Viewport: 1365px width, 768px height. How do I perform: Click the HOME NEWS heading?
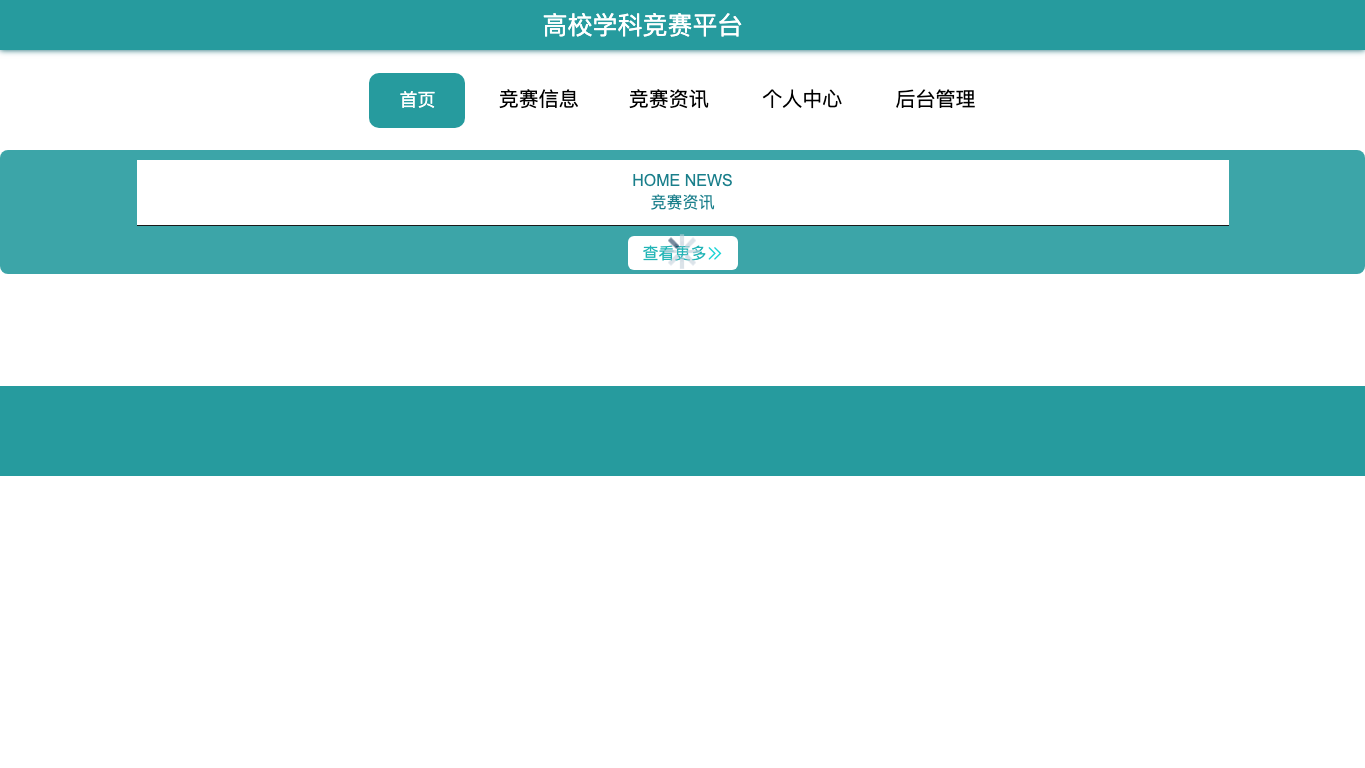tap(682, 181)
